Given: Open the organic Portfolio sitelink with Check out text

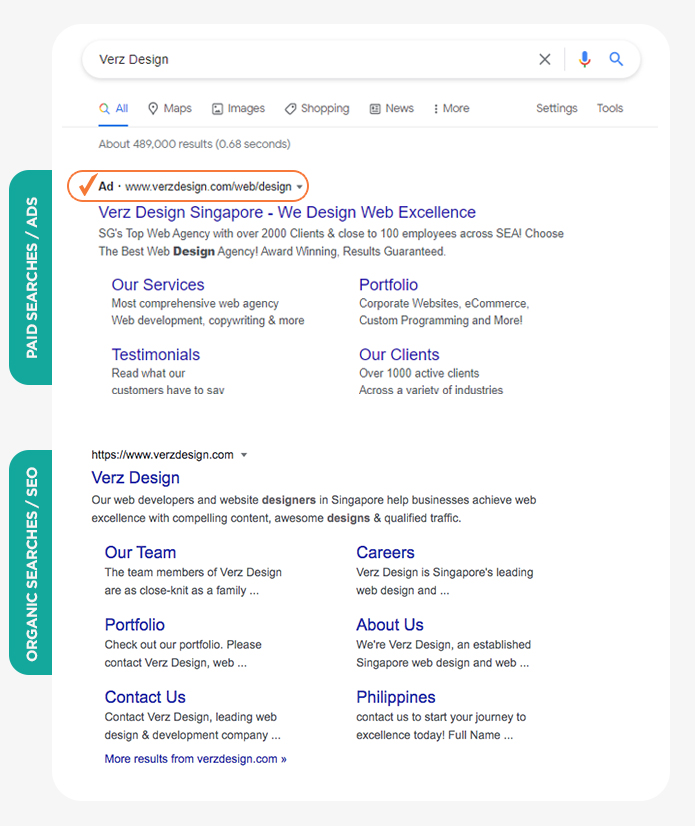Looking at the screenshot, I should pyautogui.click(x=134, y=625).
